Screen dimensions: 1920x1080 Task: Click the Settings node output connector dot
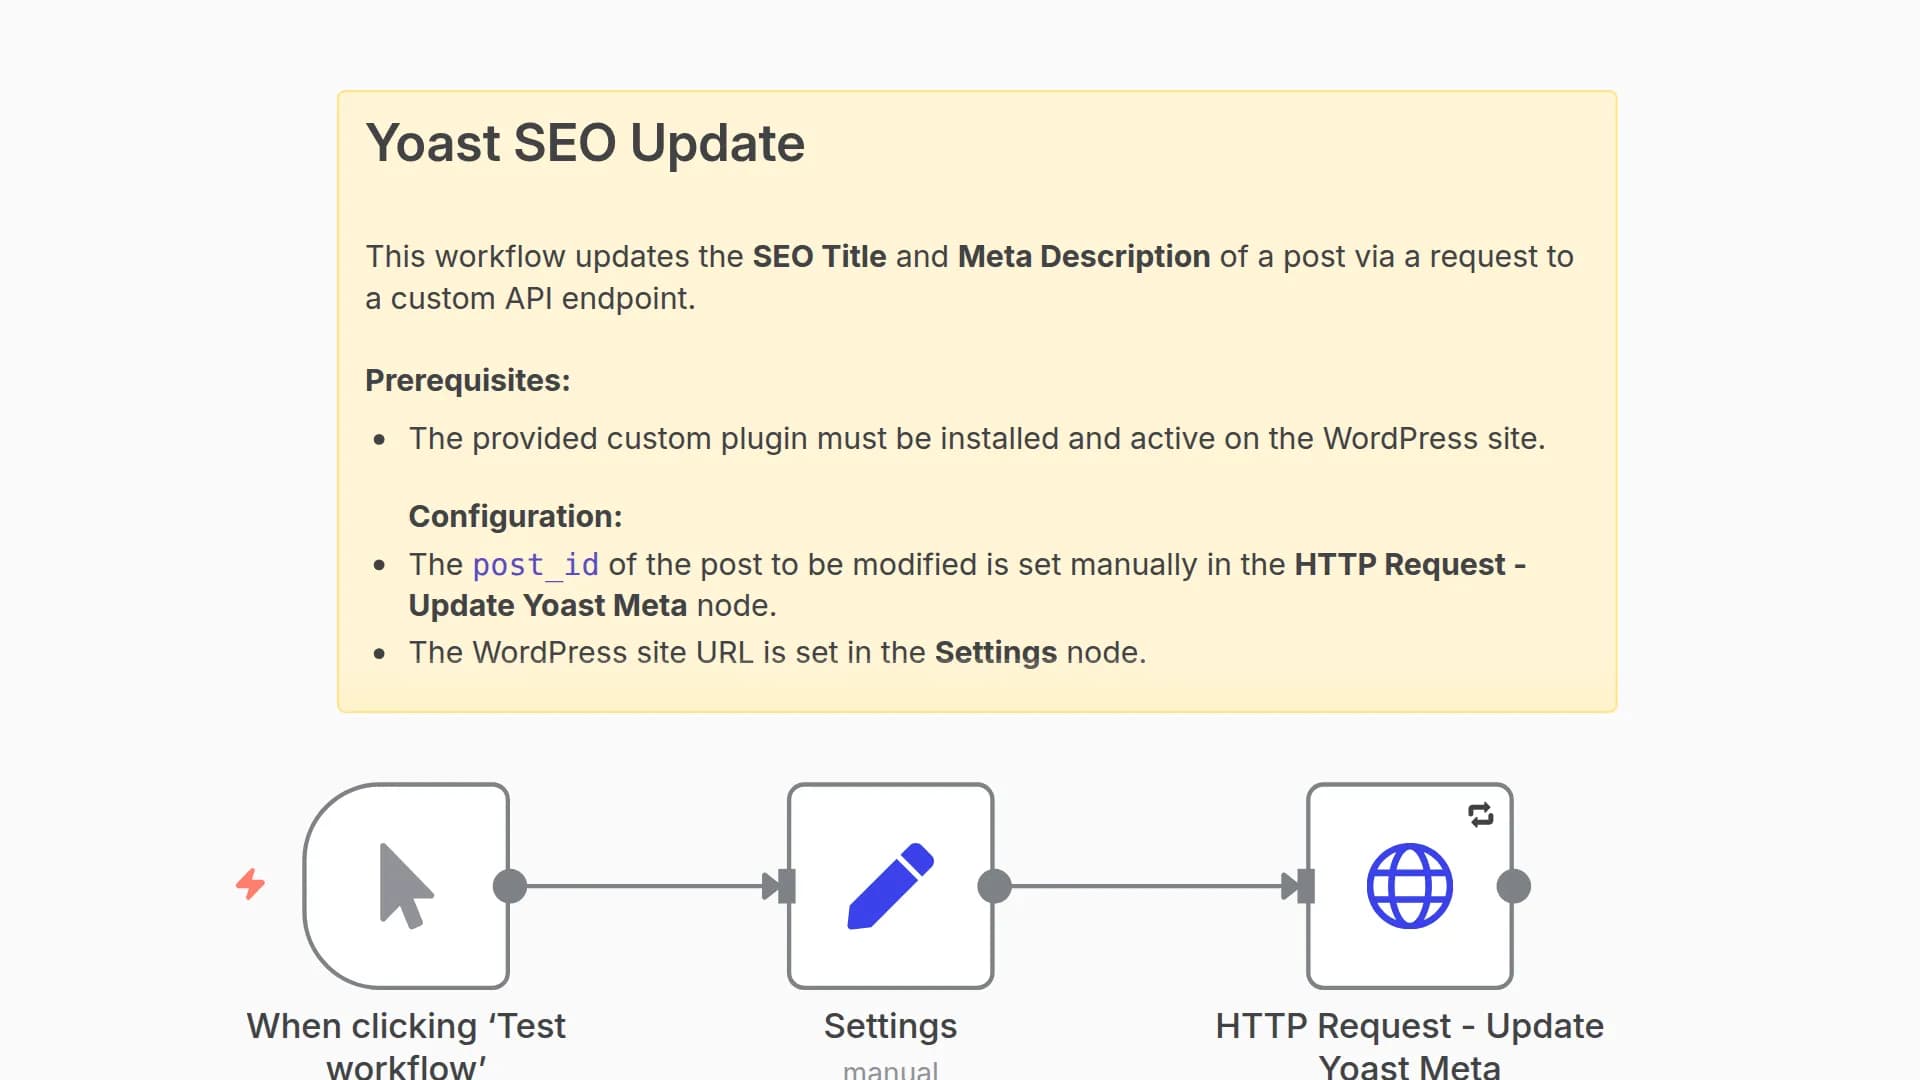(994, 886)
